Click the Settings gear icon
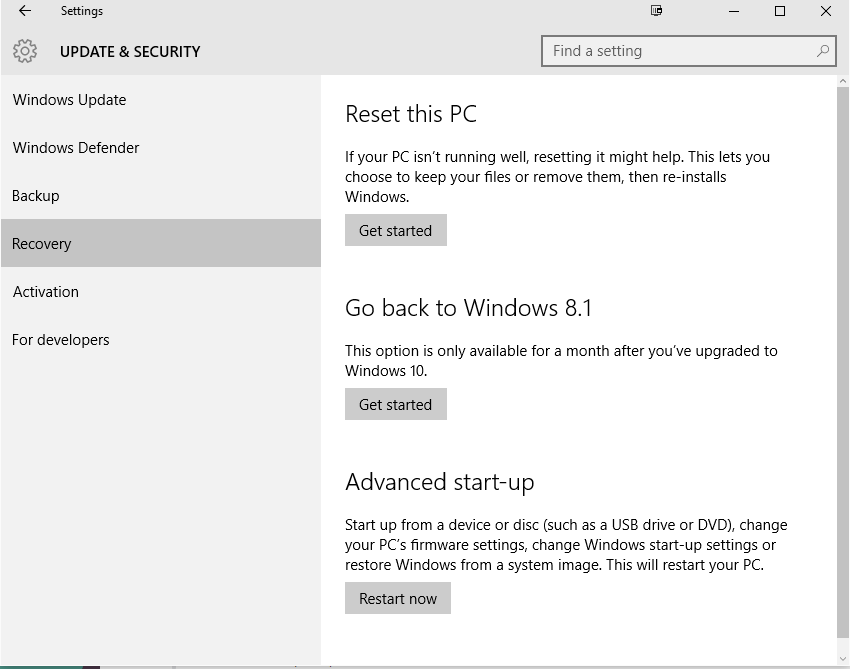Viewport: 850px width, 669px height. (x=25, y=52)
